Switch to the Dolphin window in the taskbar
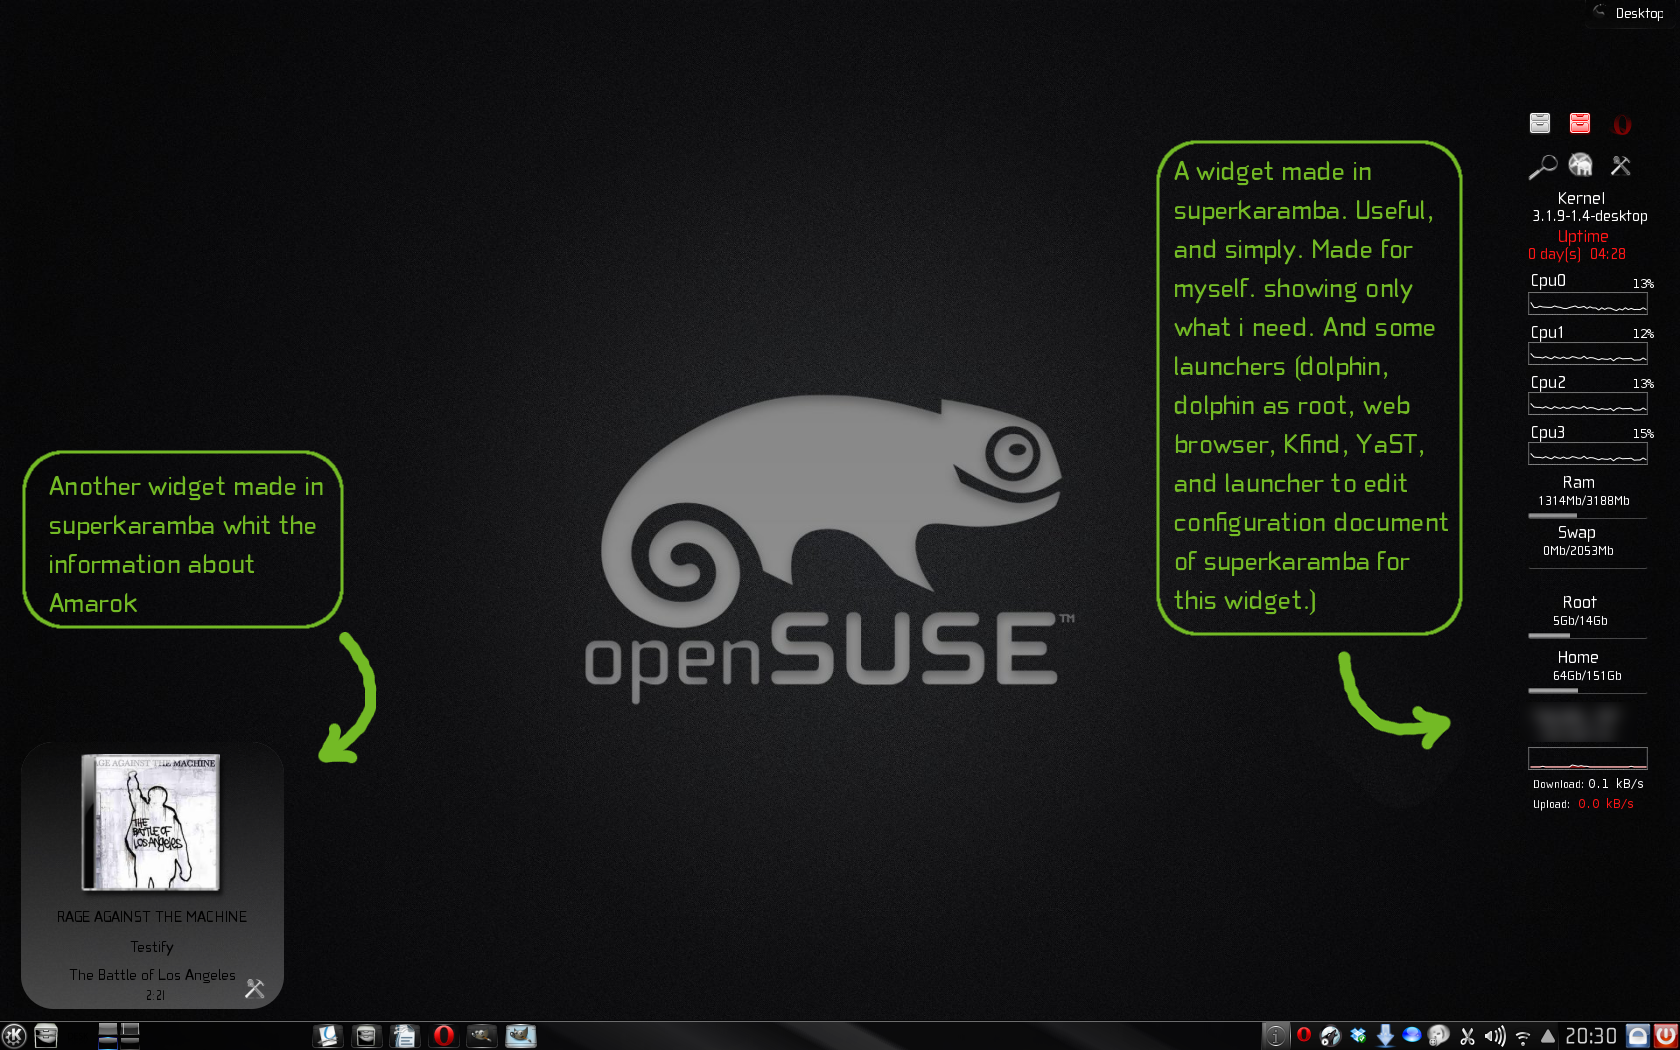This screenshot has width=1680, height=1050. coord(366,1036)
